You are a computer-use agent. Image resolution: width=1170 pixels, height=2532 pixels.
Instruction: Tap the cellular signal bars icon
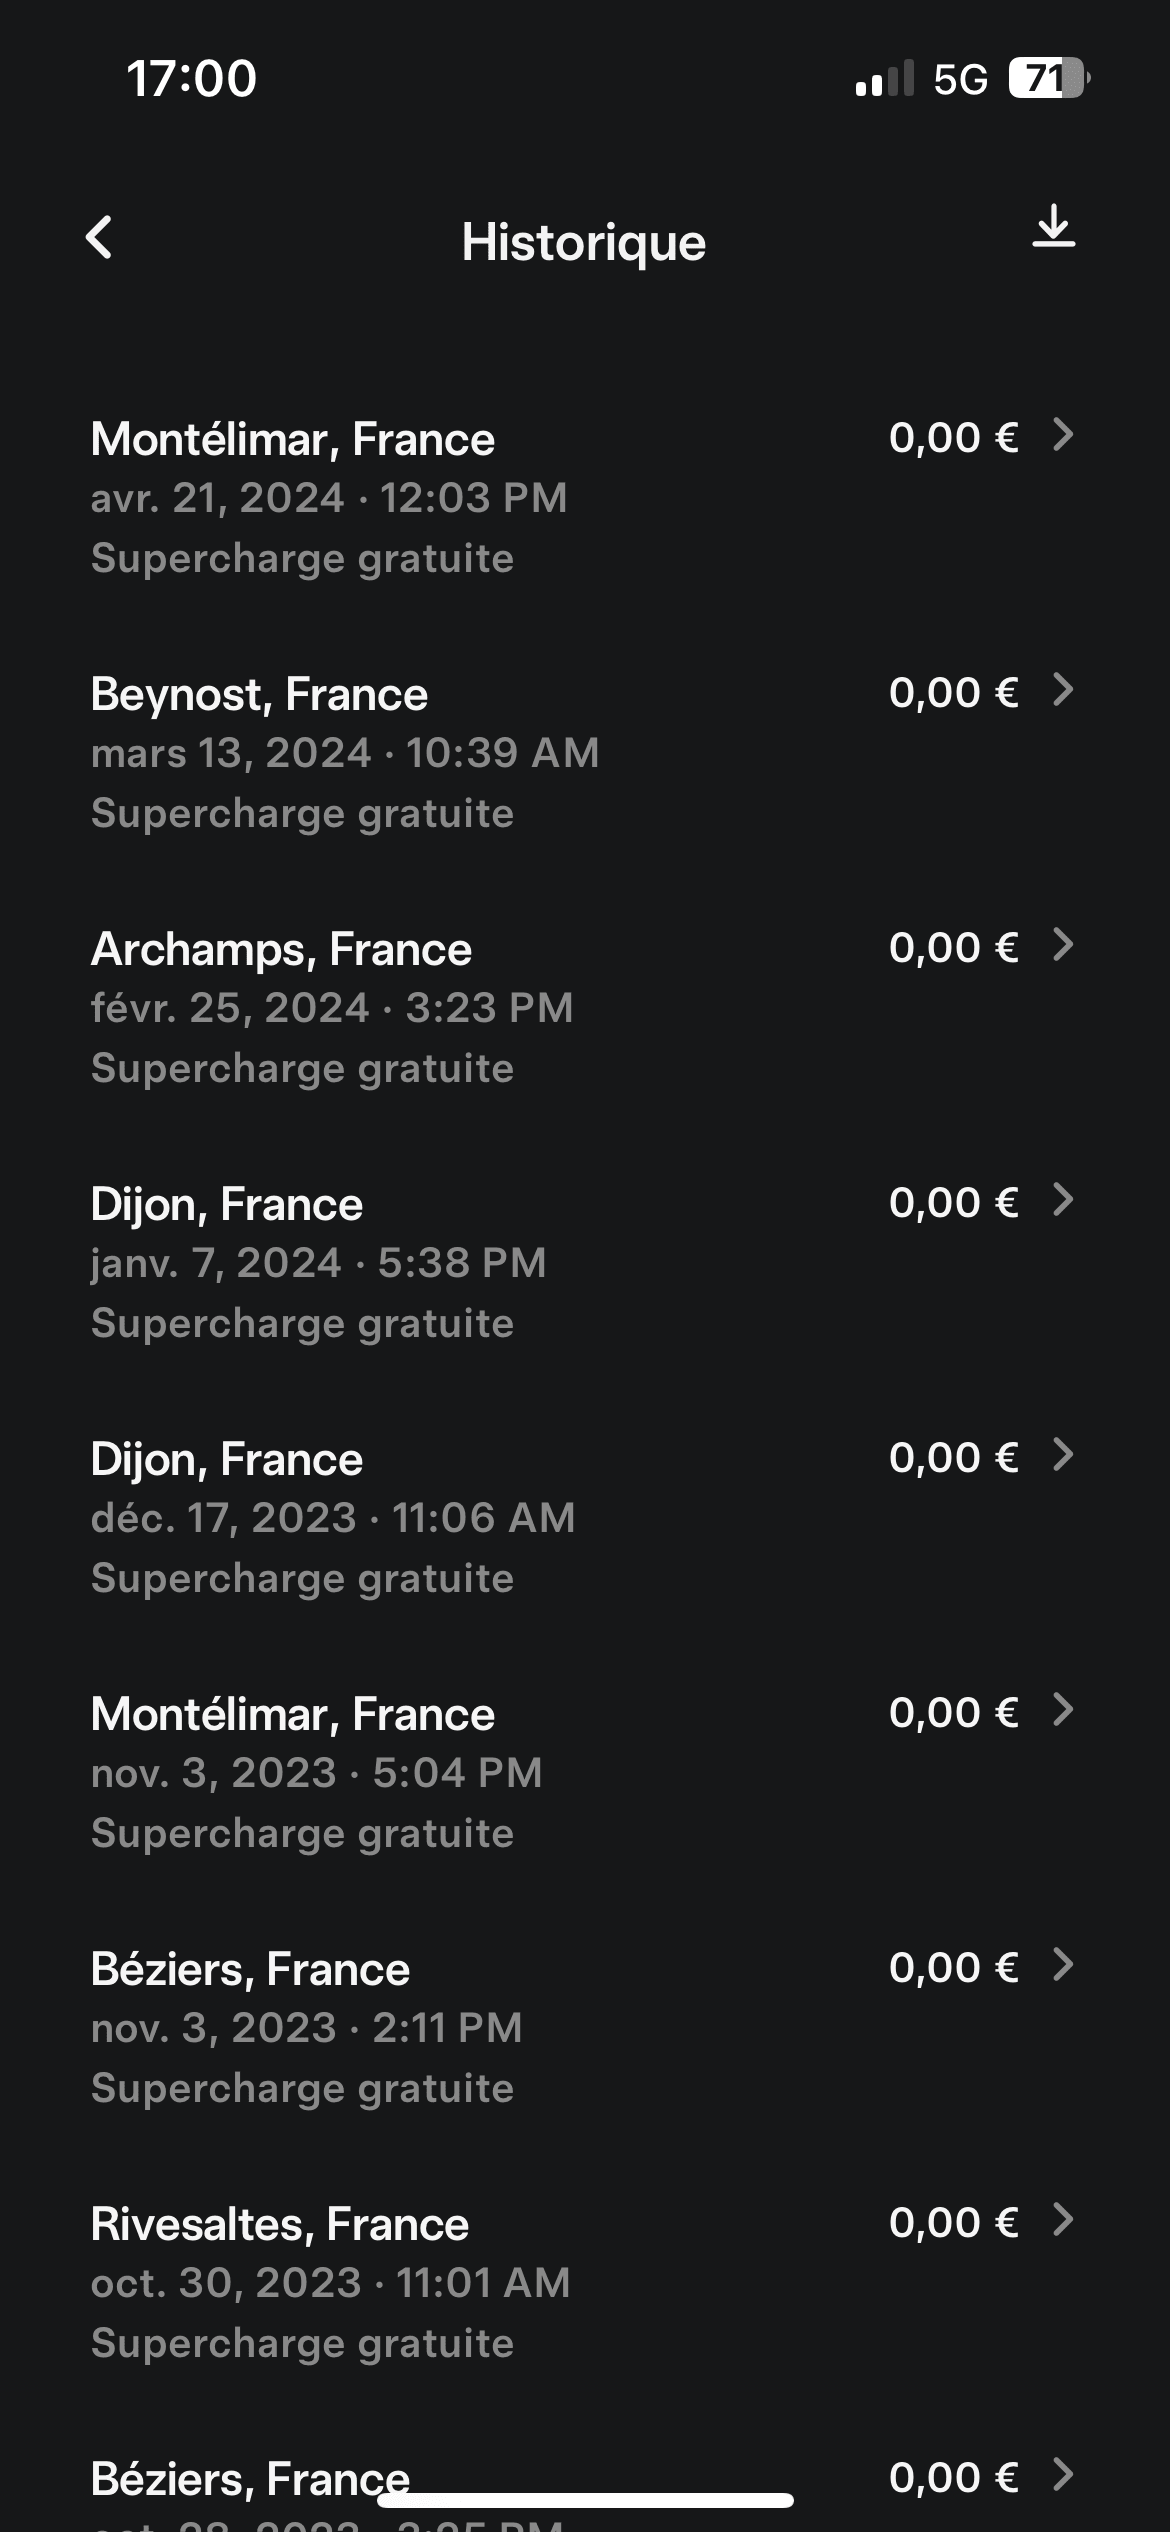884,79
